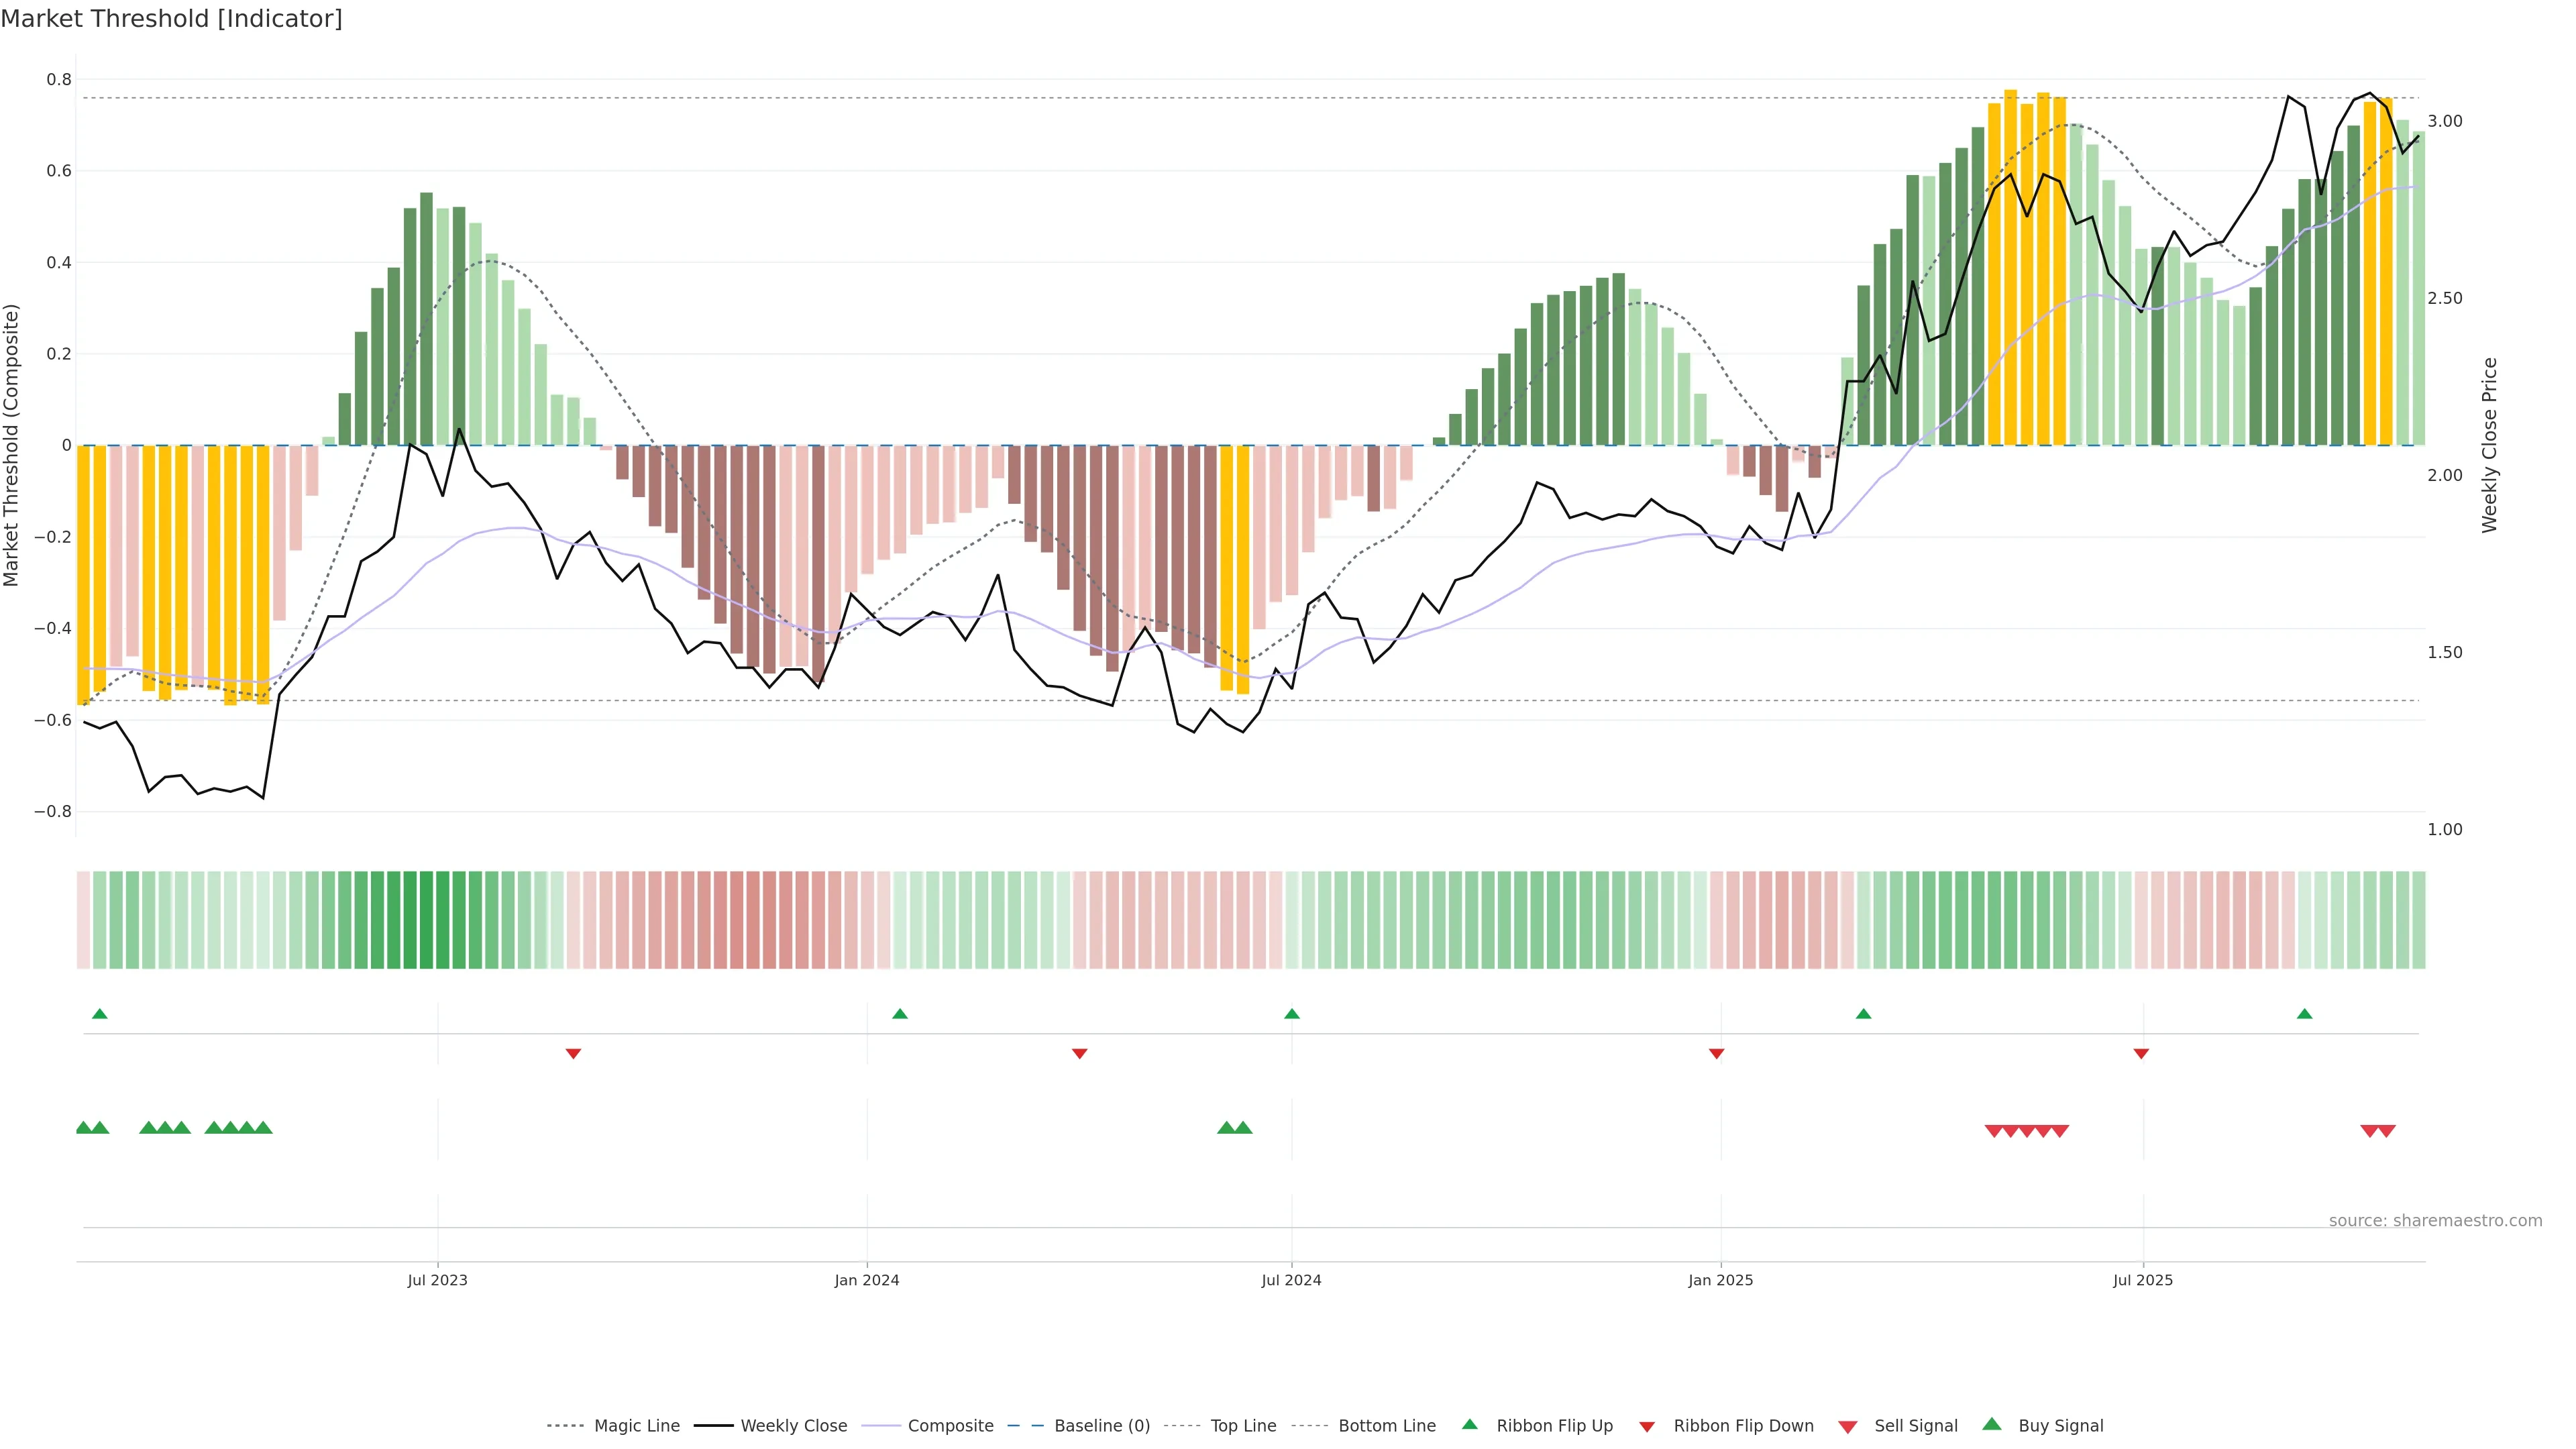Click the Jul 2023 x-axis label
2576x1449 pixels.
tap(437, 1280)
